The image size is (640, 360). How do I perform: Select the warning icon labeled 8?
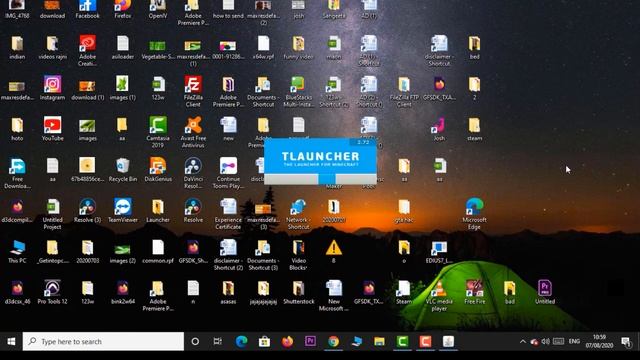click(333, 251)
